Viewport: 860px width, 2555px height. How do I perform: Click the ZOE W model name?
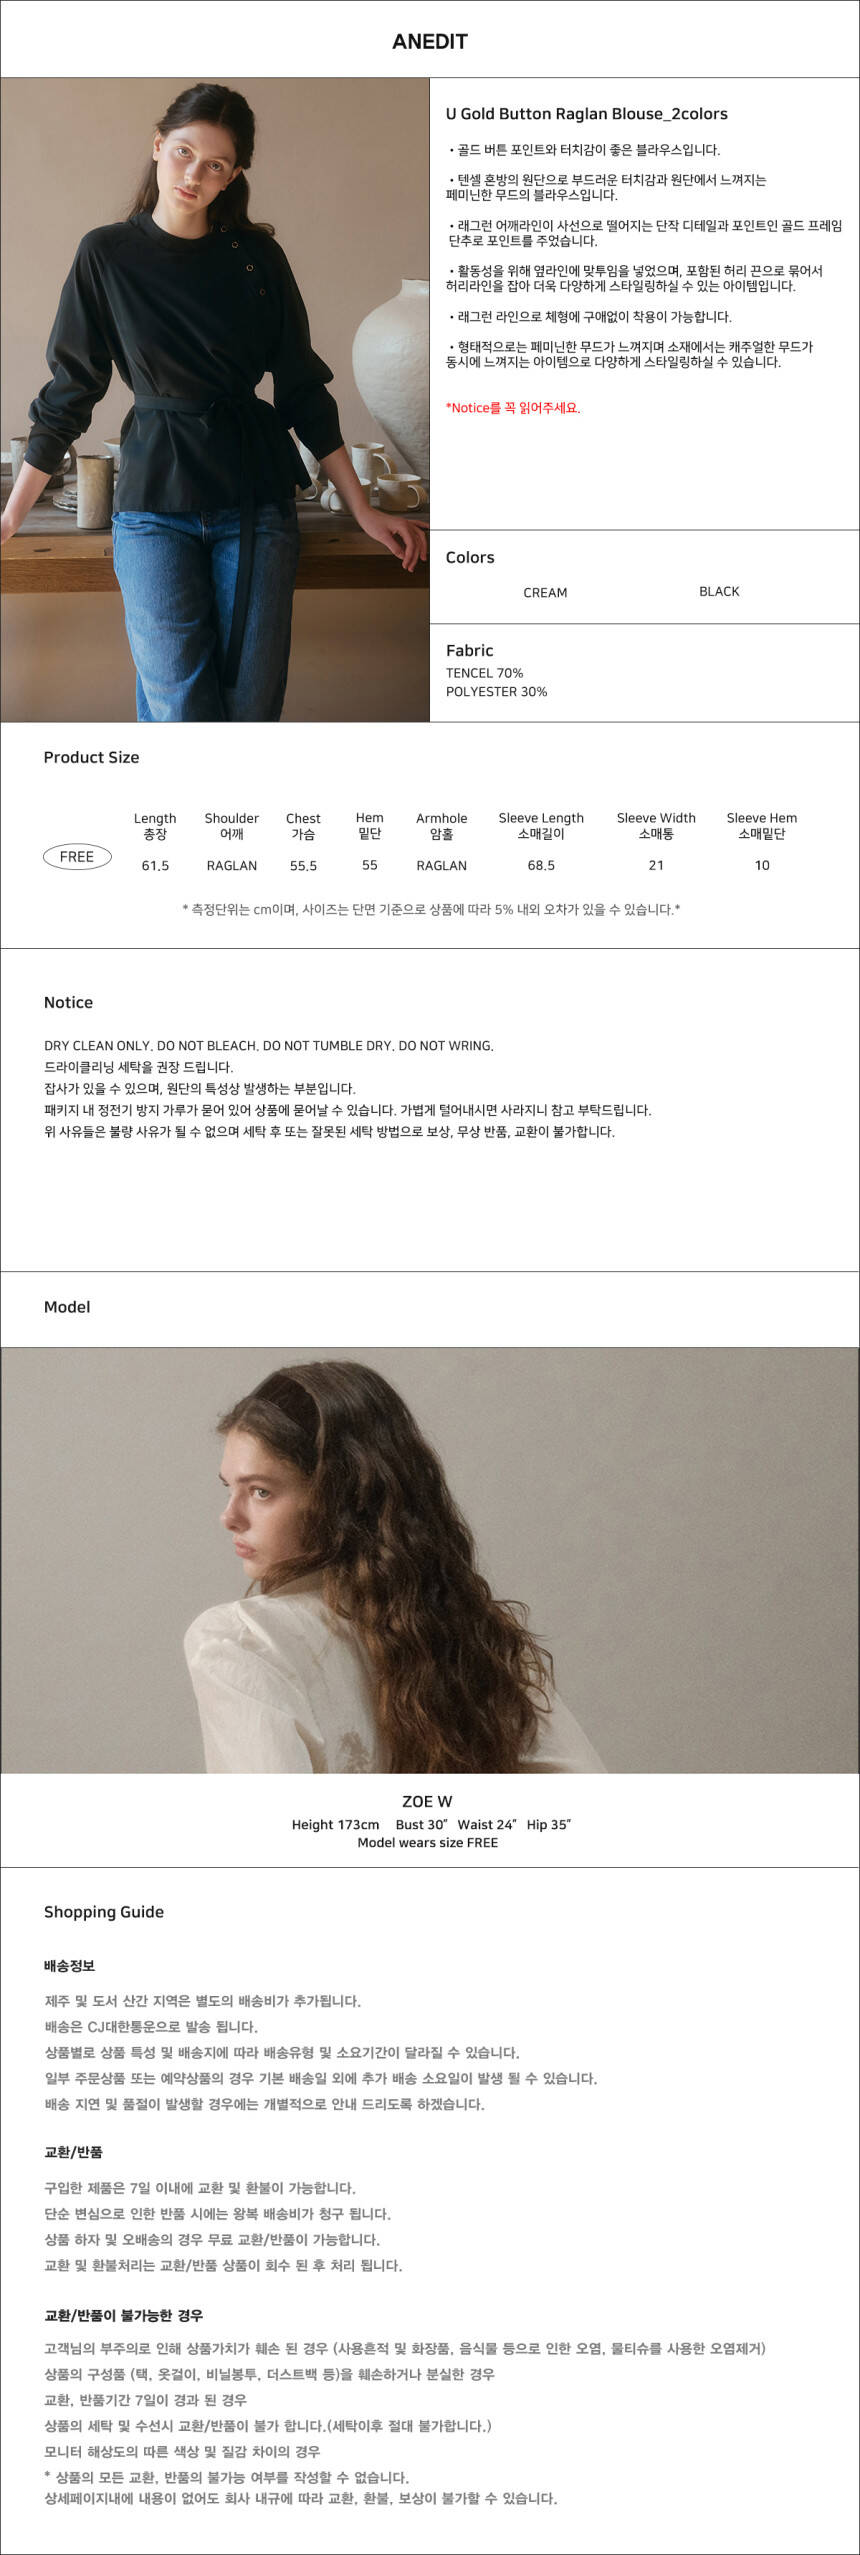click(x=427, y=1801)
